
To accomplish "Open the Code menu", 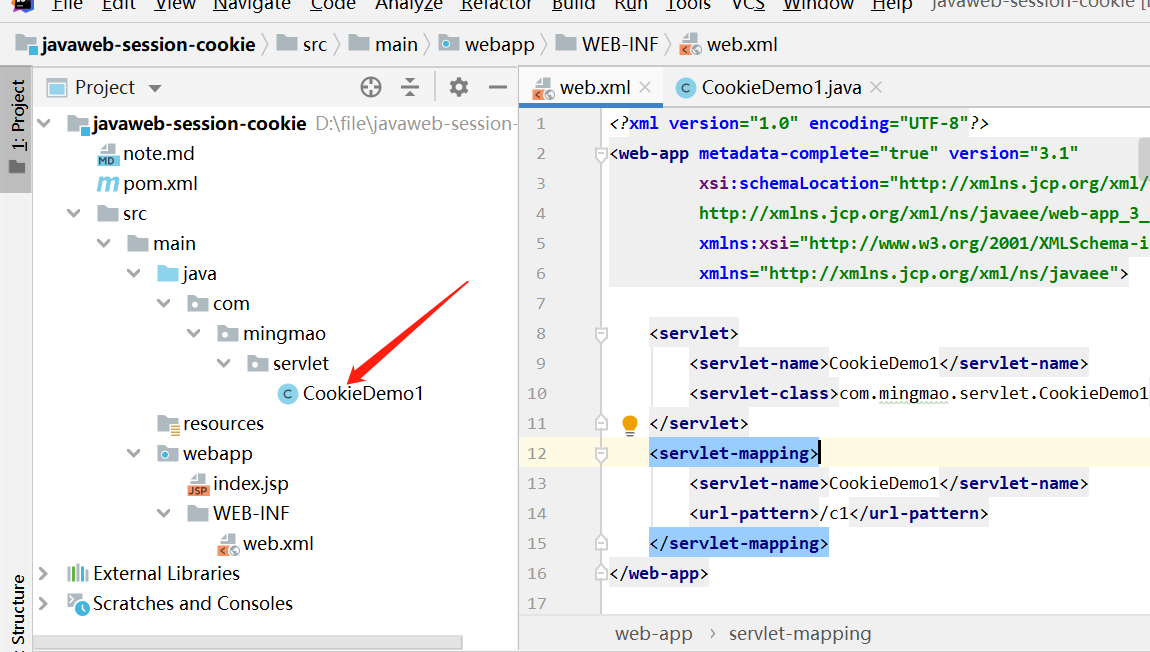I will (332, 4).
